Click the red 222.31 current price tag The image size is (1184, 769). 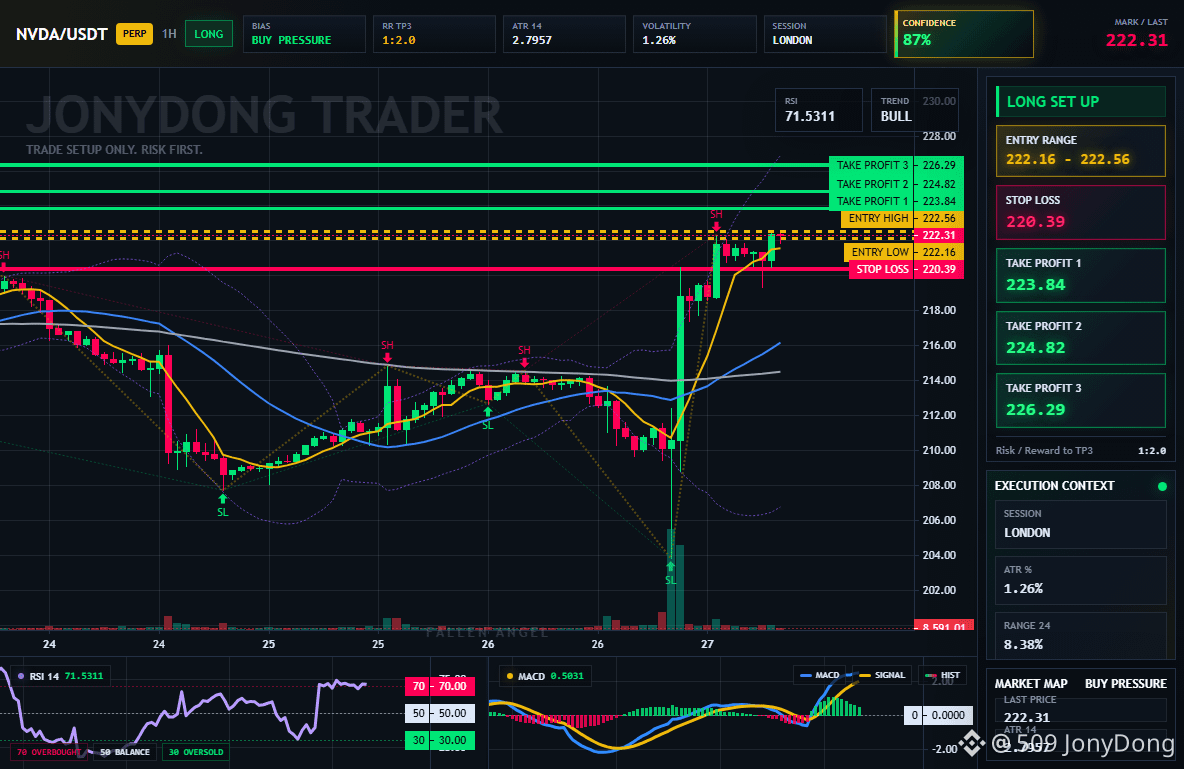(939, 235)
